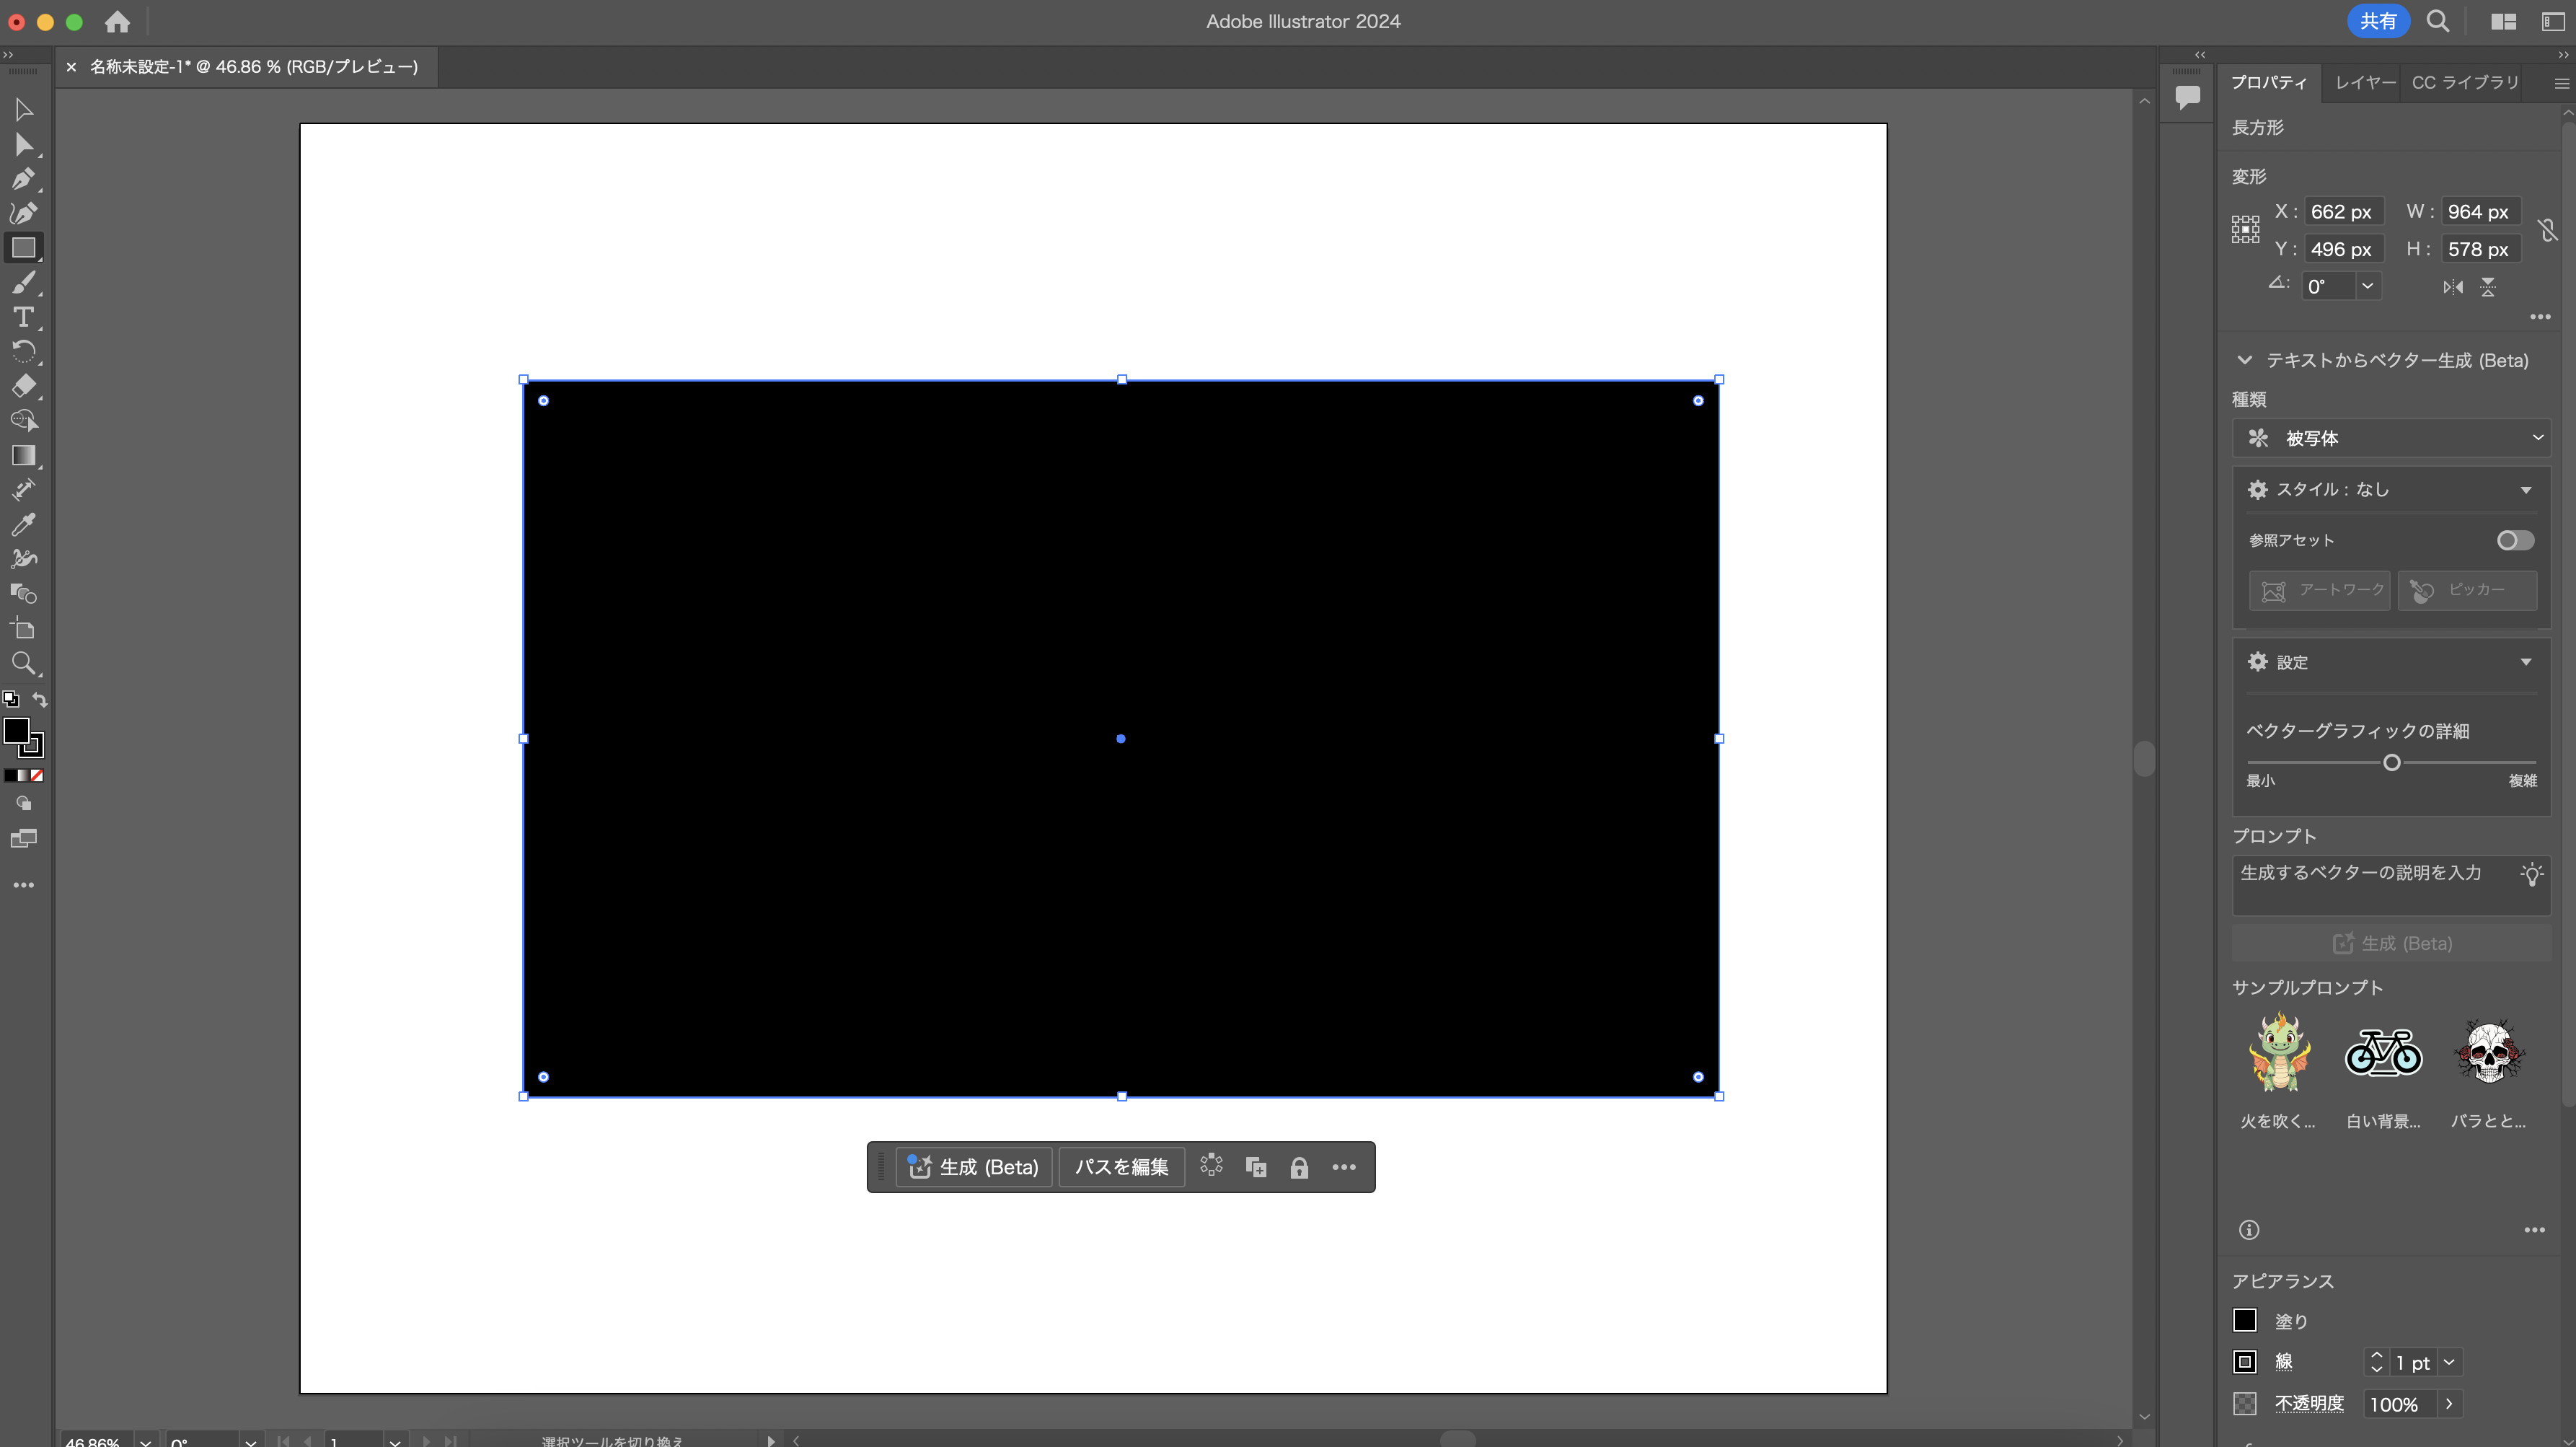Toggle drawing mode icon in toolbar

click(x=23, y=803)
